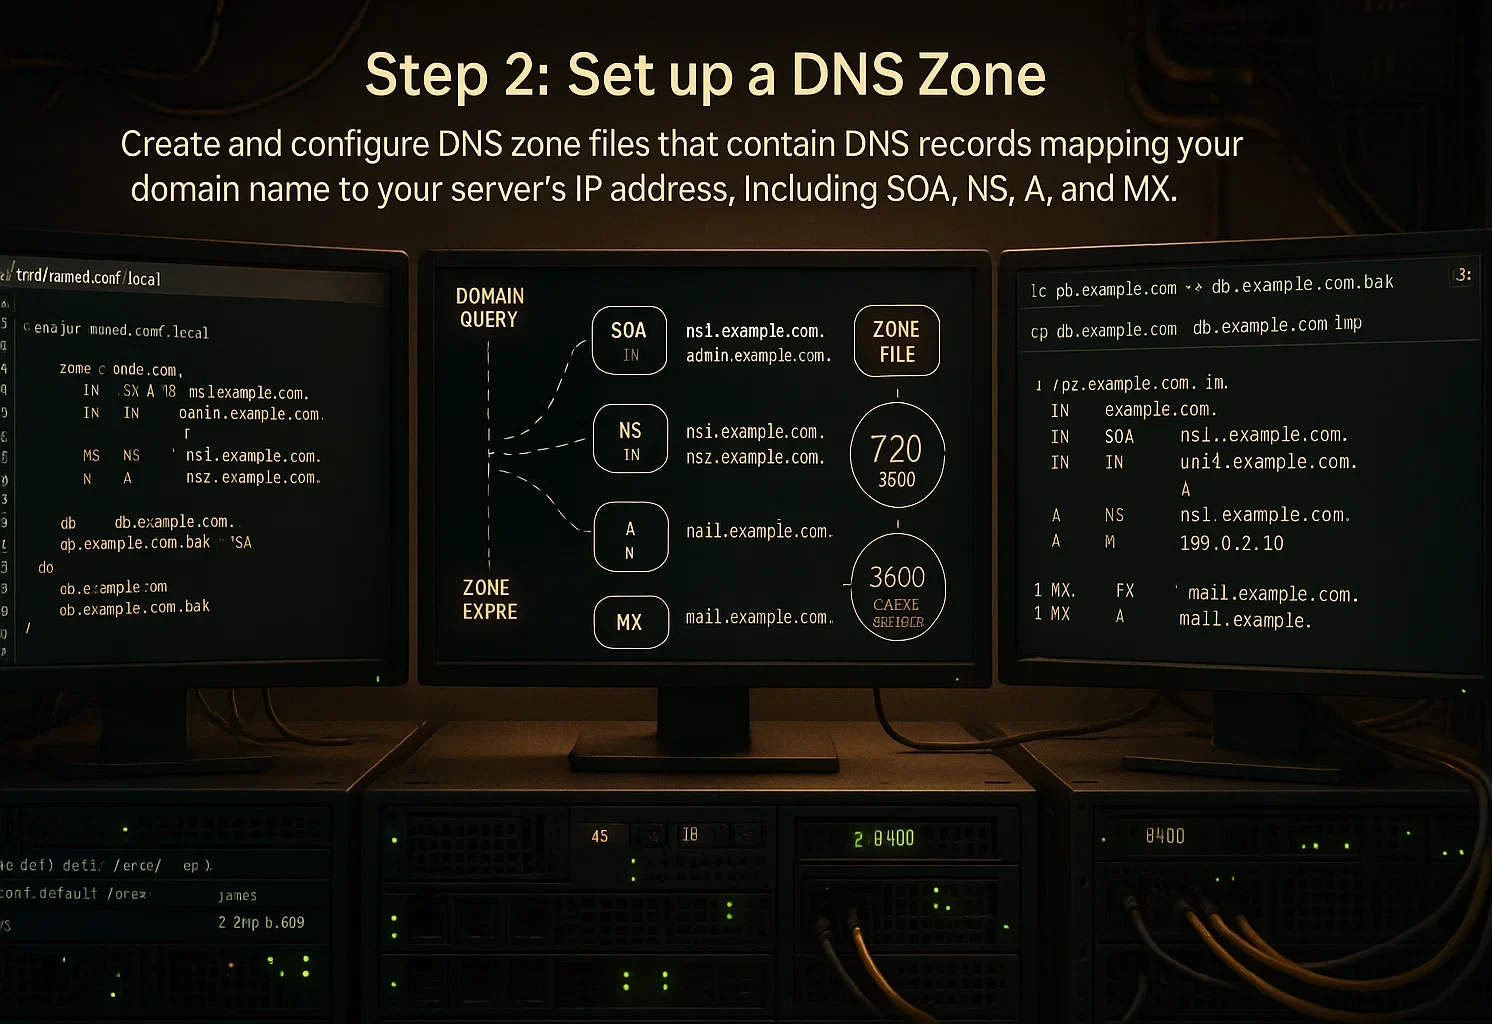The width and height of the screenshot is (1492, 1024).
Task: Click the 45 indicator on center server
Action: tap(599, 835)
